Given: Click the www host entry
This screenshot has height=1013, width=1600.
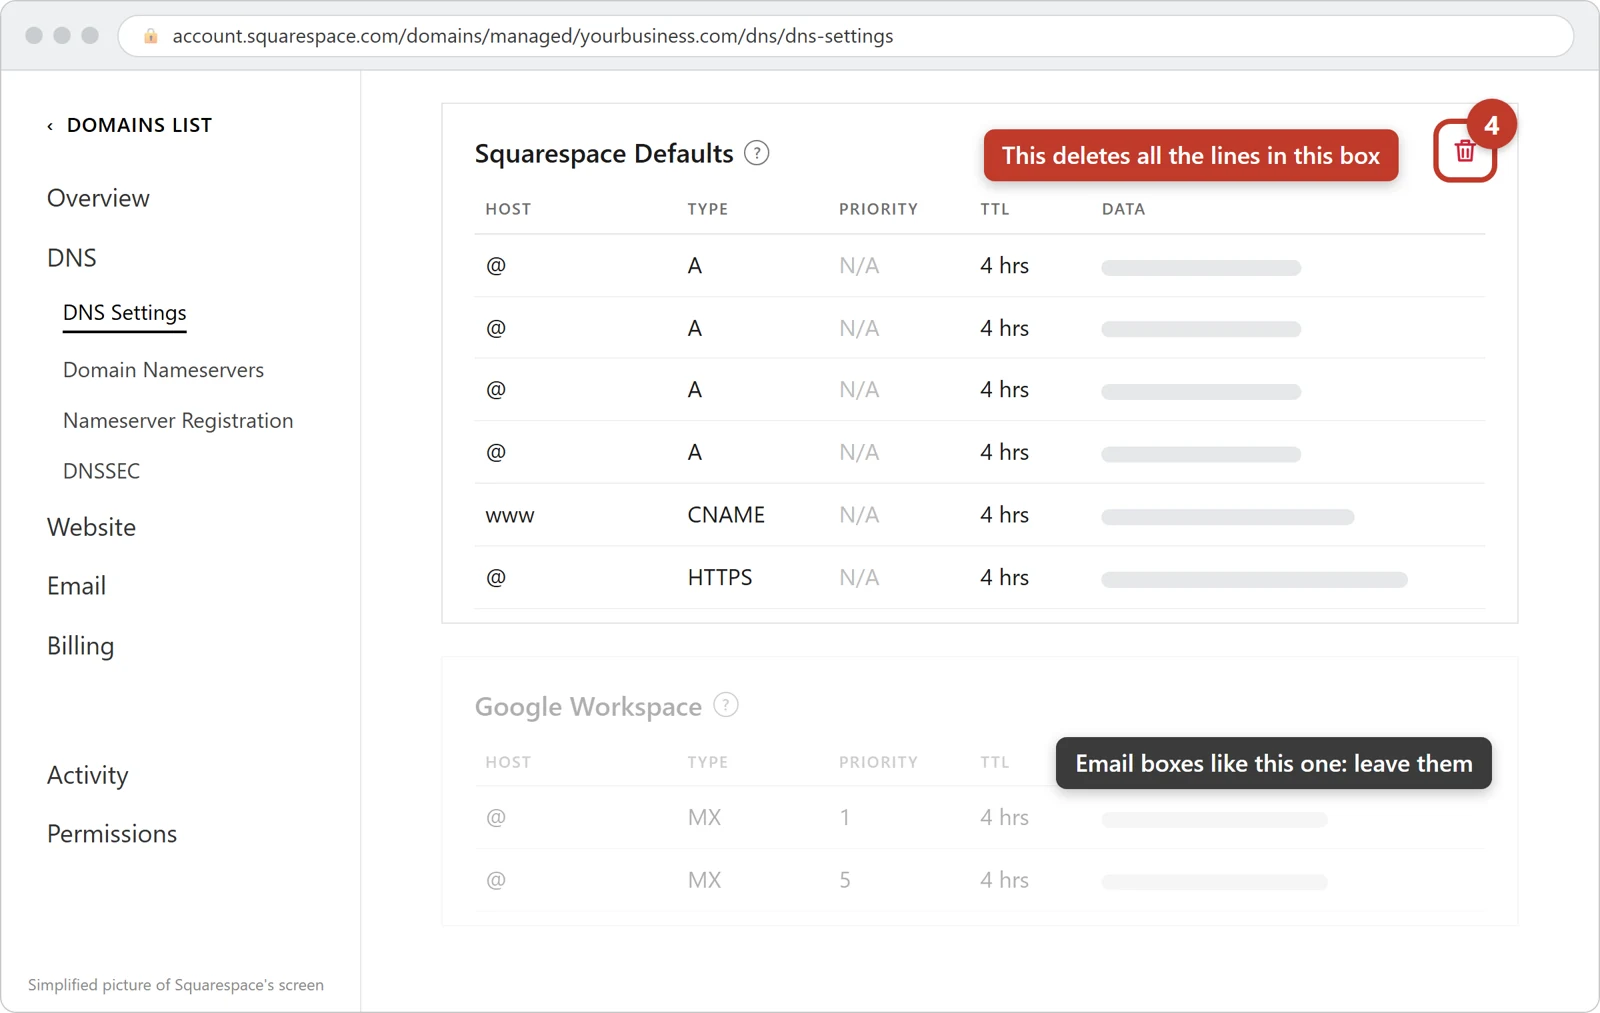Looking at the screenshot, I should click(x=510, y=516).
